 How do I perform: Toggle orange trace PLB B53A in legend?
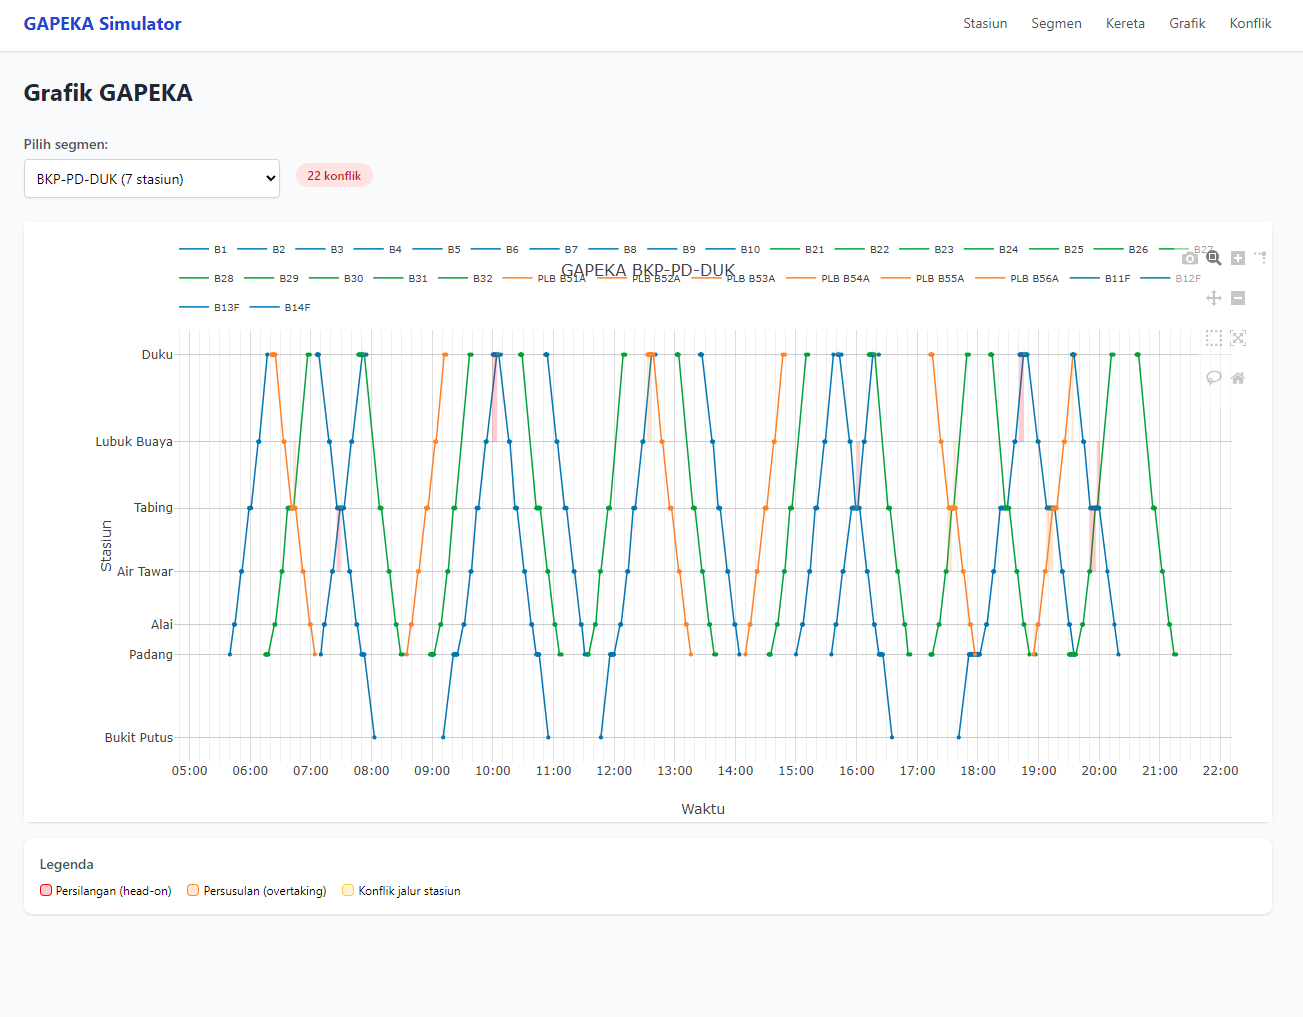click(734, 278)
